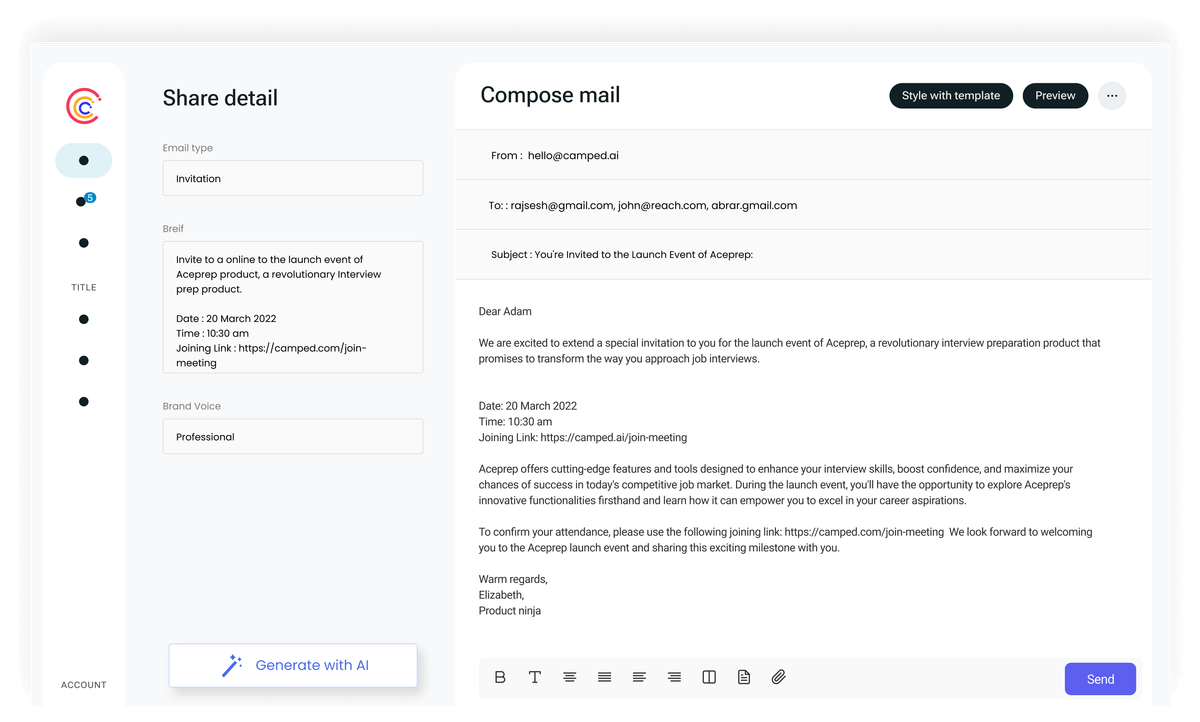1200x722 pixels.
Task: Insert a document file
Action: (x=744, y=677)
